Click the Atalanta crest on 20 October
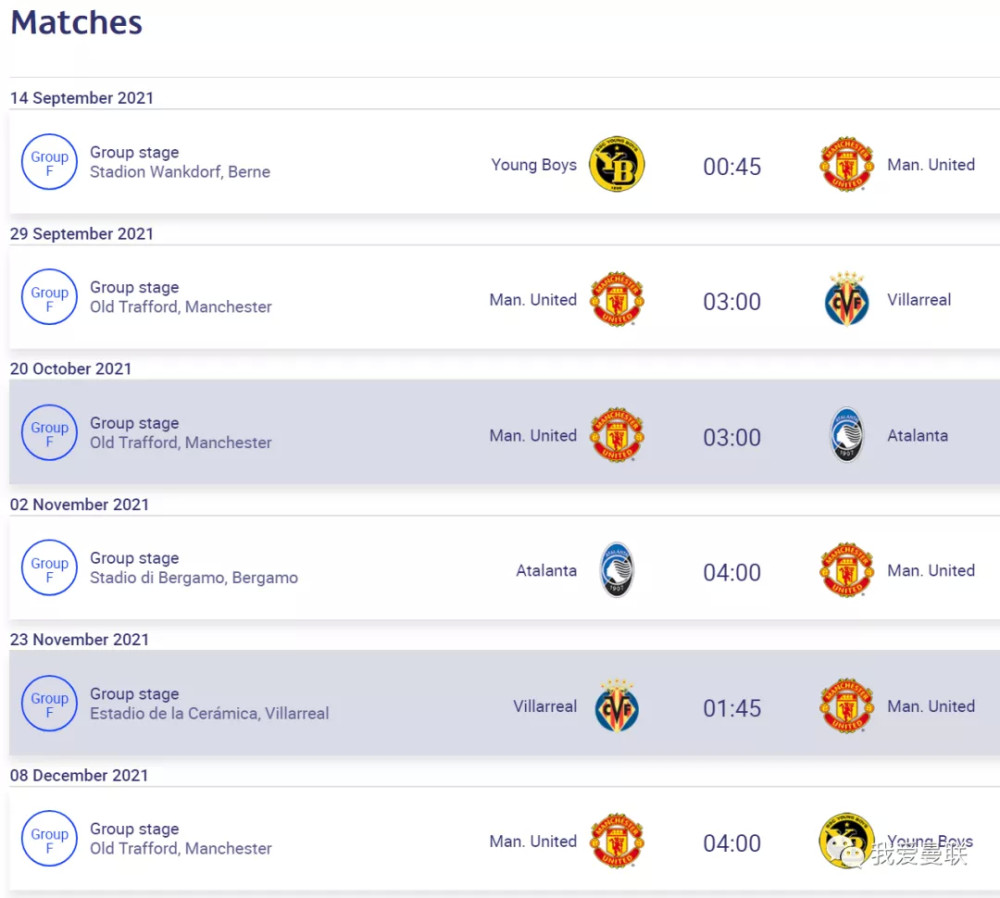1000x898 pixels. pos(847,435)
